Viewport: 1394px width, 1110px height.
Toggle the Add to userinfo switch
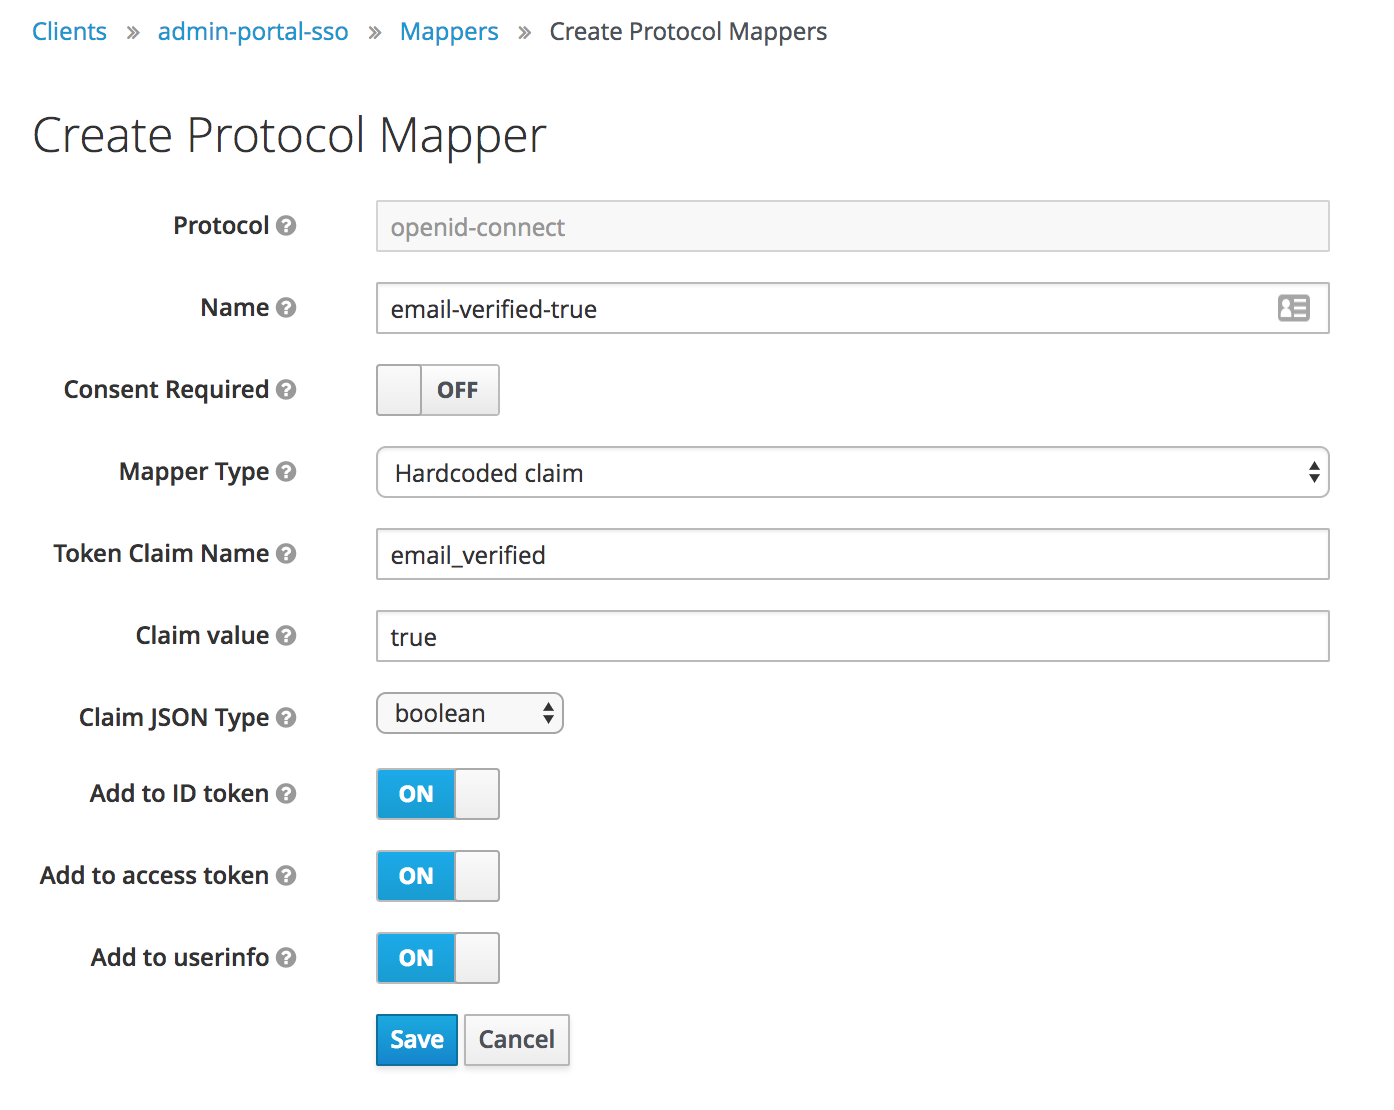coord(437,958)
